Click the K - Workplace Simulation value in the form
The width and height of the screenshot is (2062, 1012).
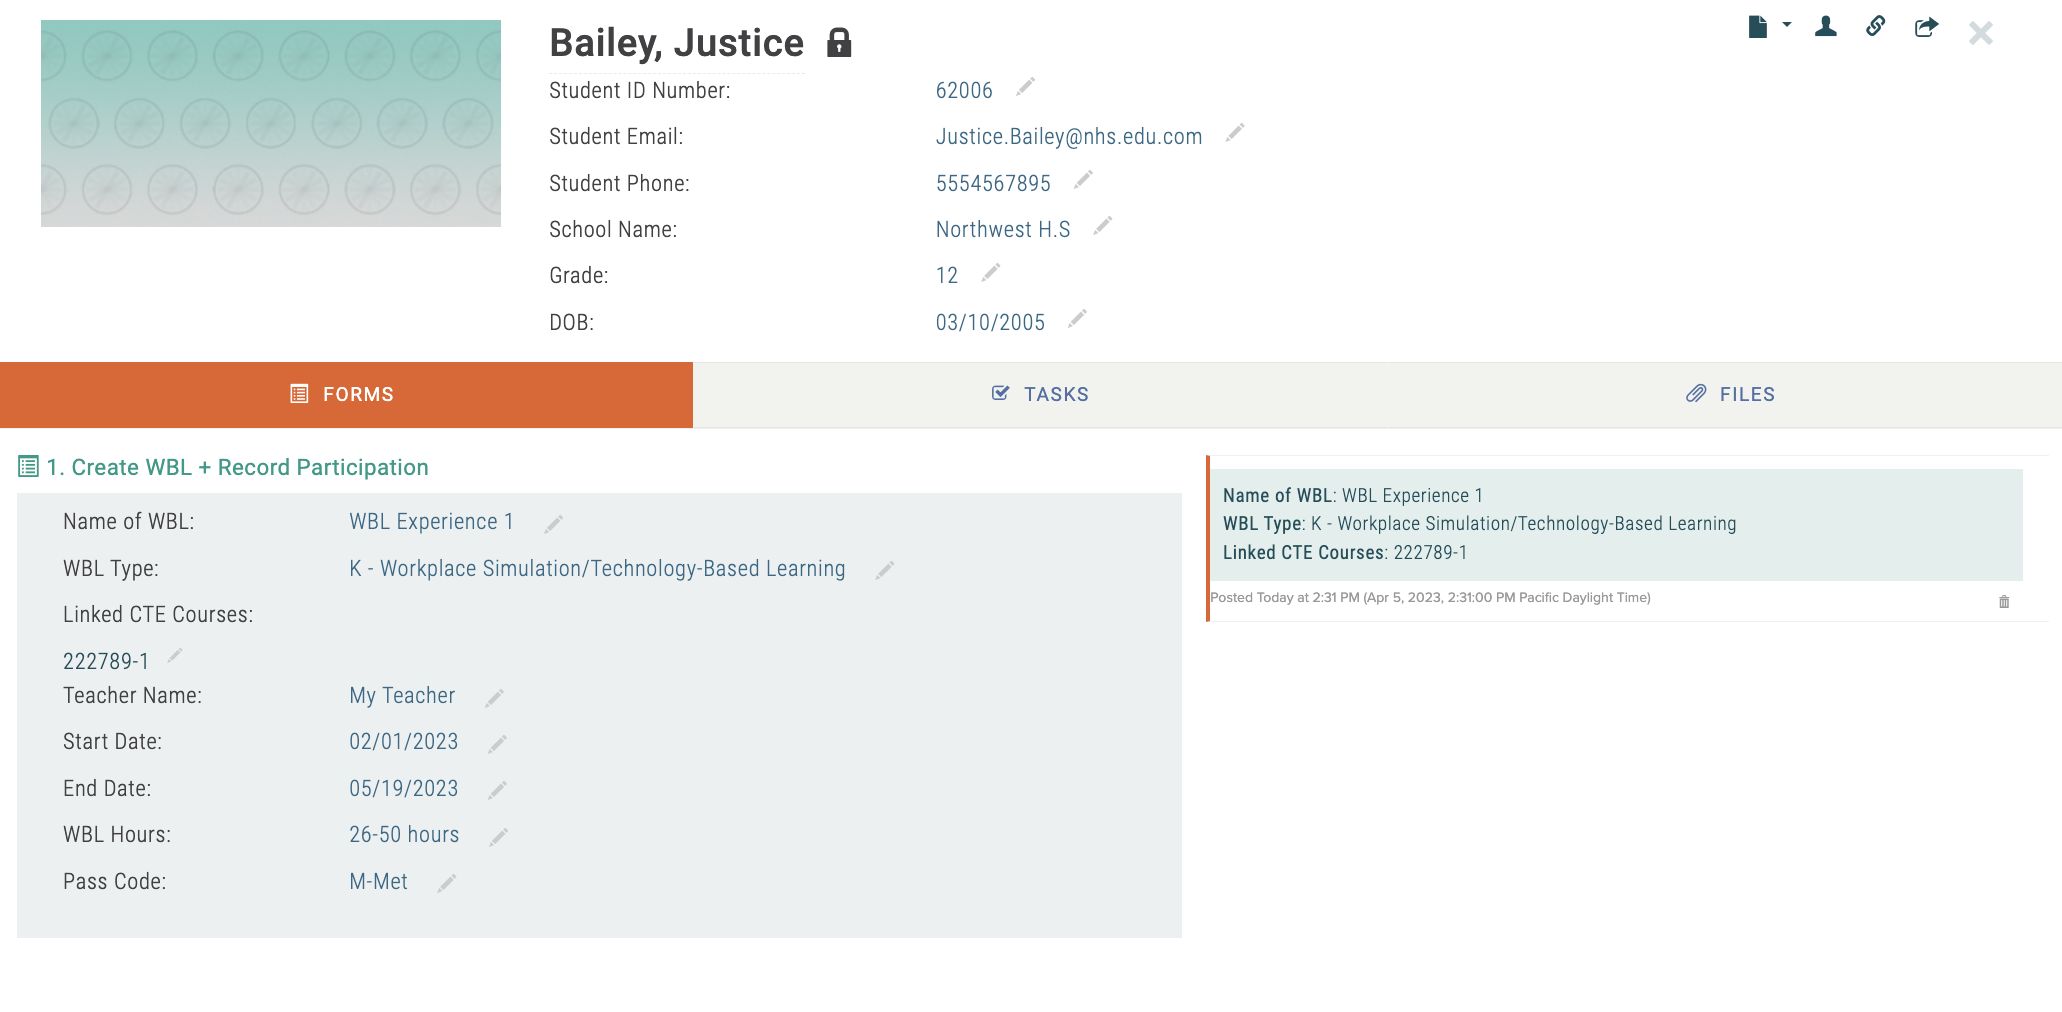pyautogui.click(x=597, y=569)
